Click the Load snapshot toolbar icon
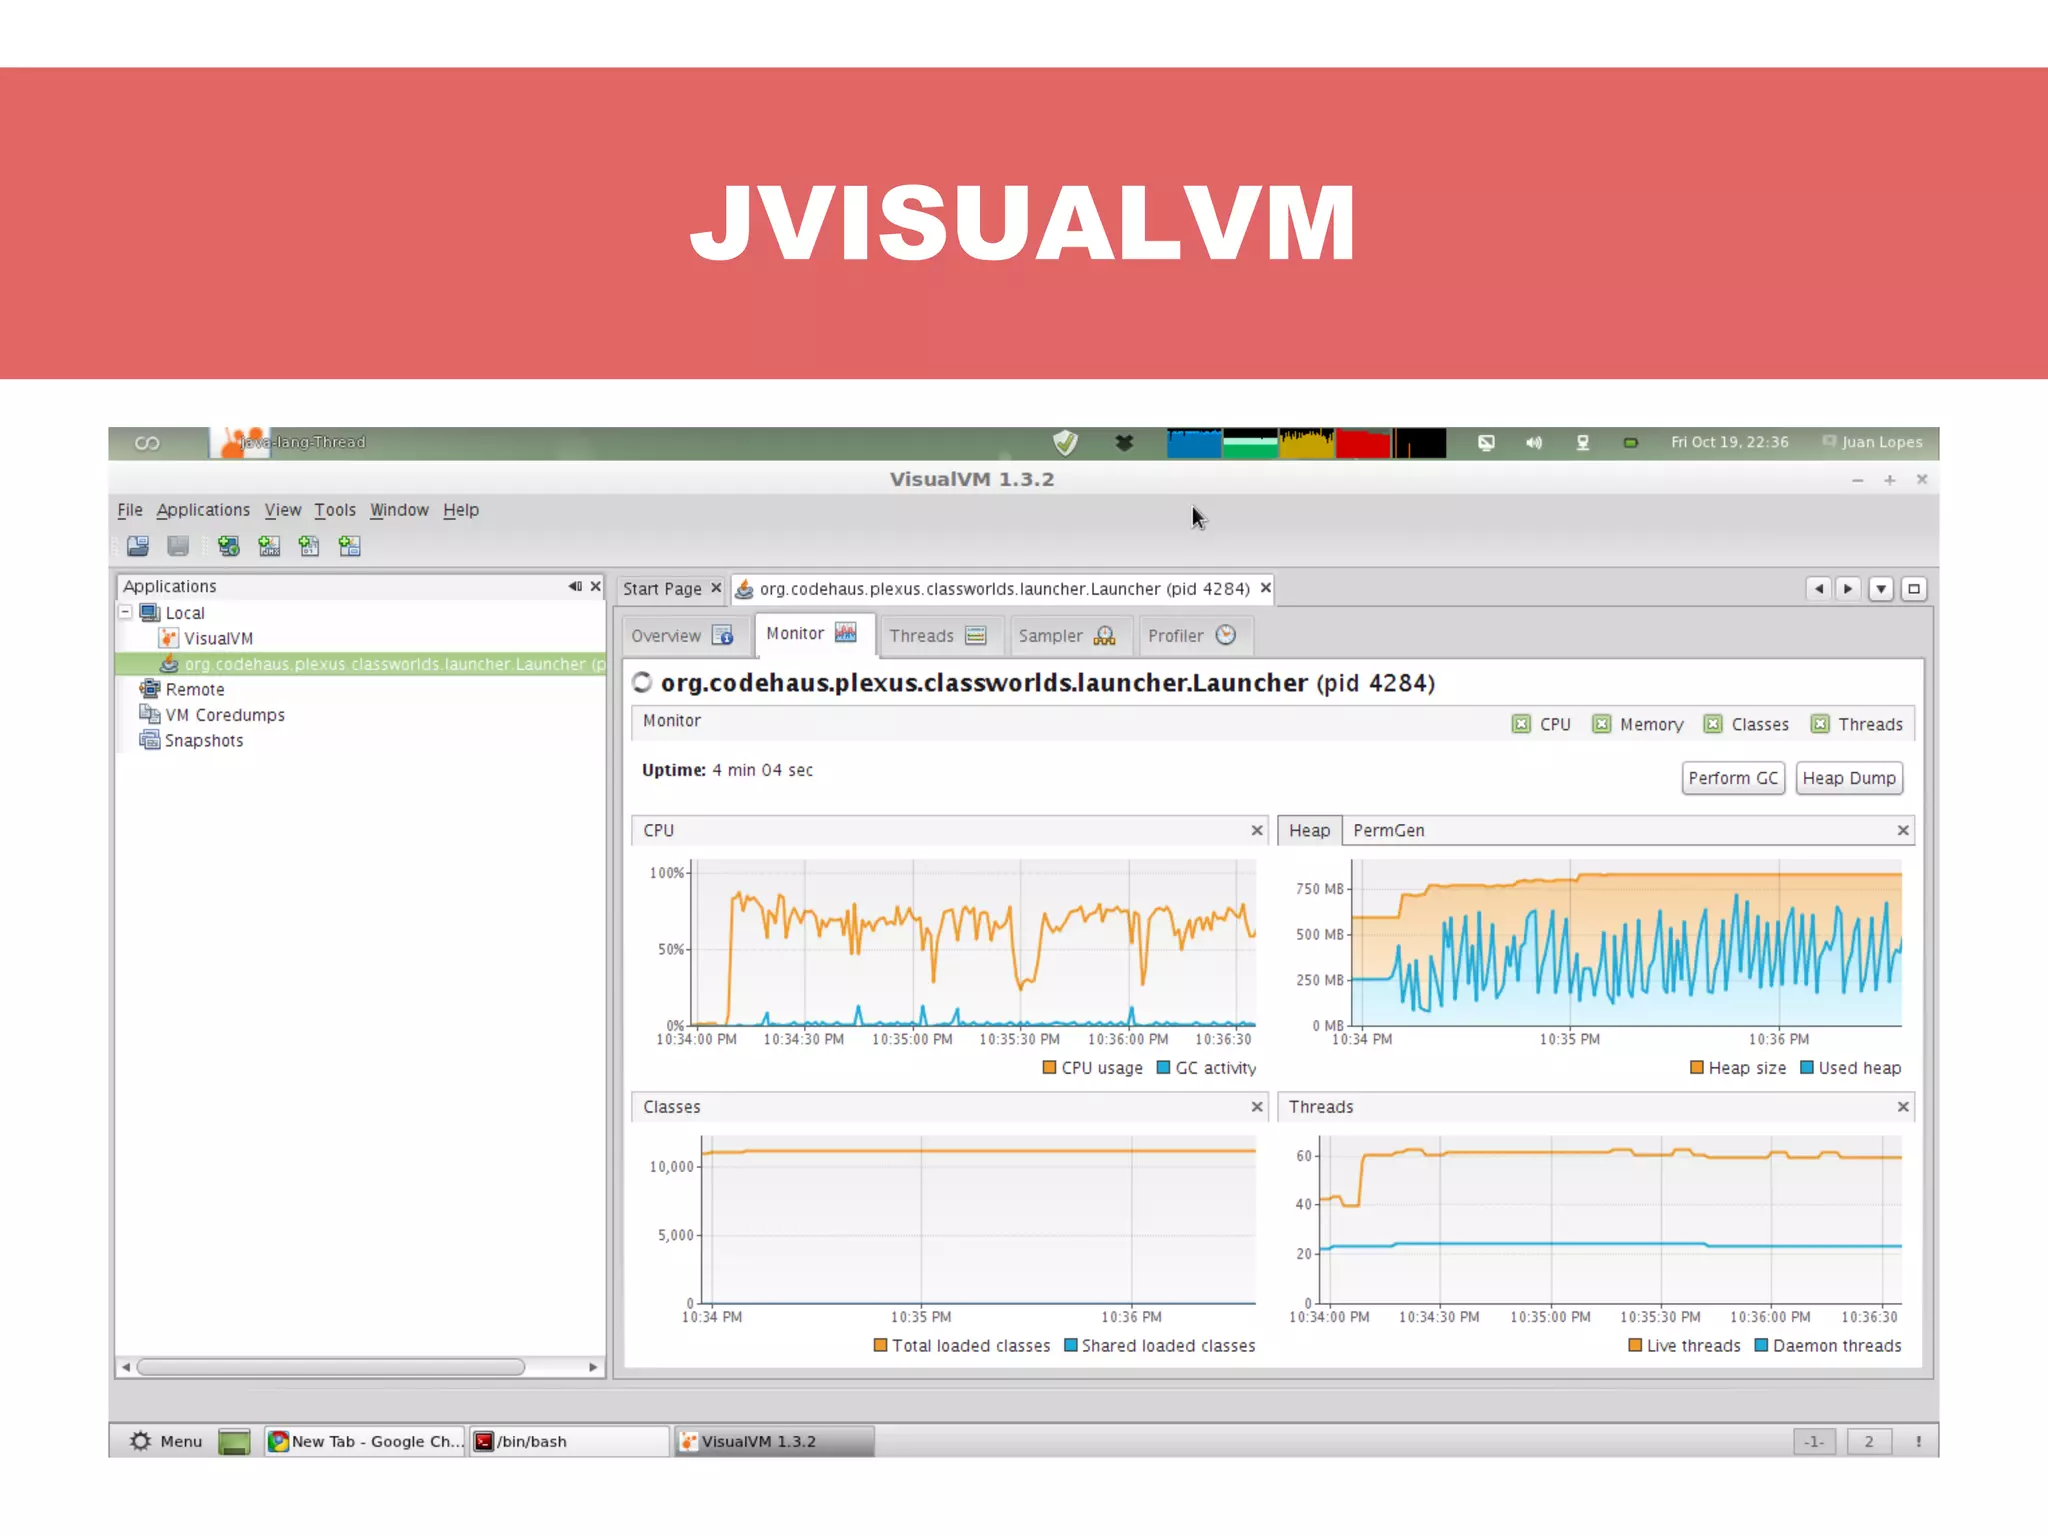 point(138,546)
